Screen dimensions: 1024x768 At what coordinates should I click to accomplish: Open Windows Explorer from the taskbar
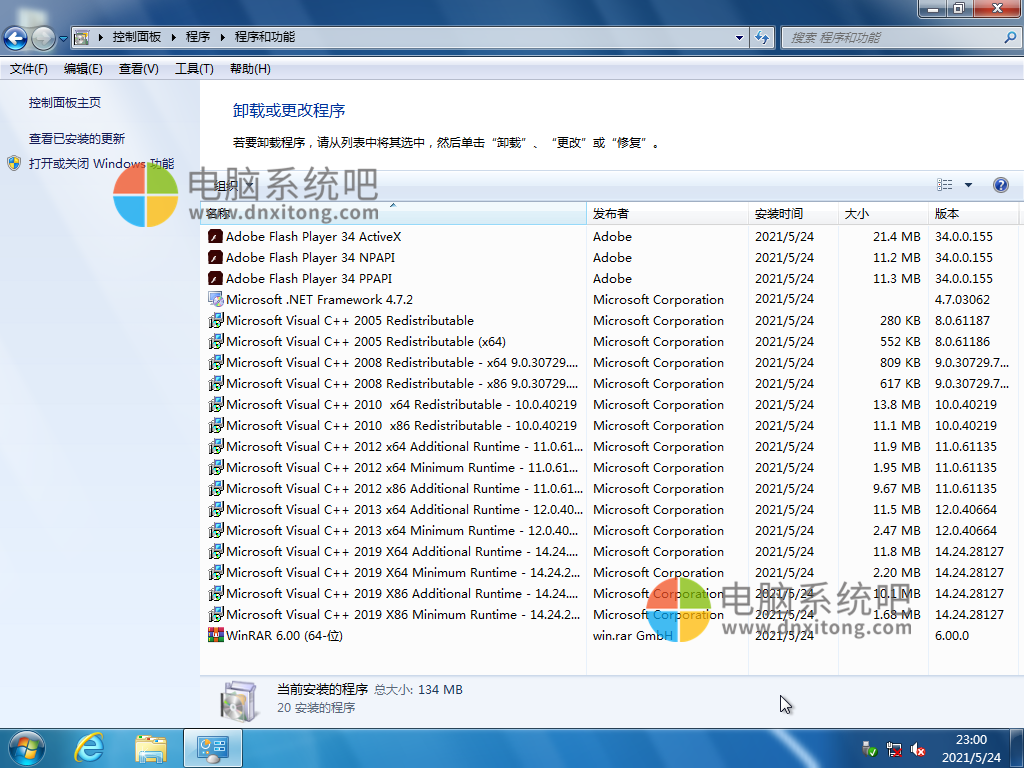(151, 747)
